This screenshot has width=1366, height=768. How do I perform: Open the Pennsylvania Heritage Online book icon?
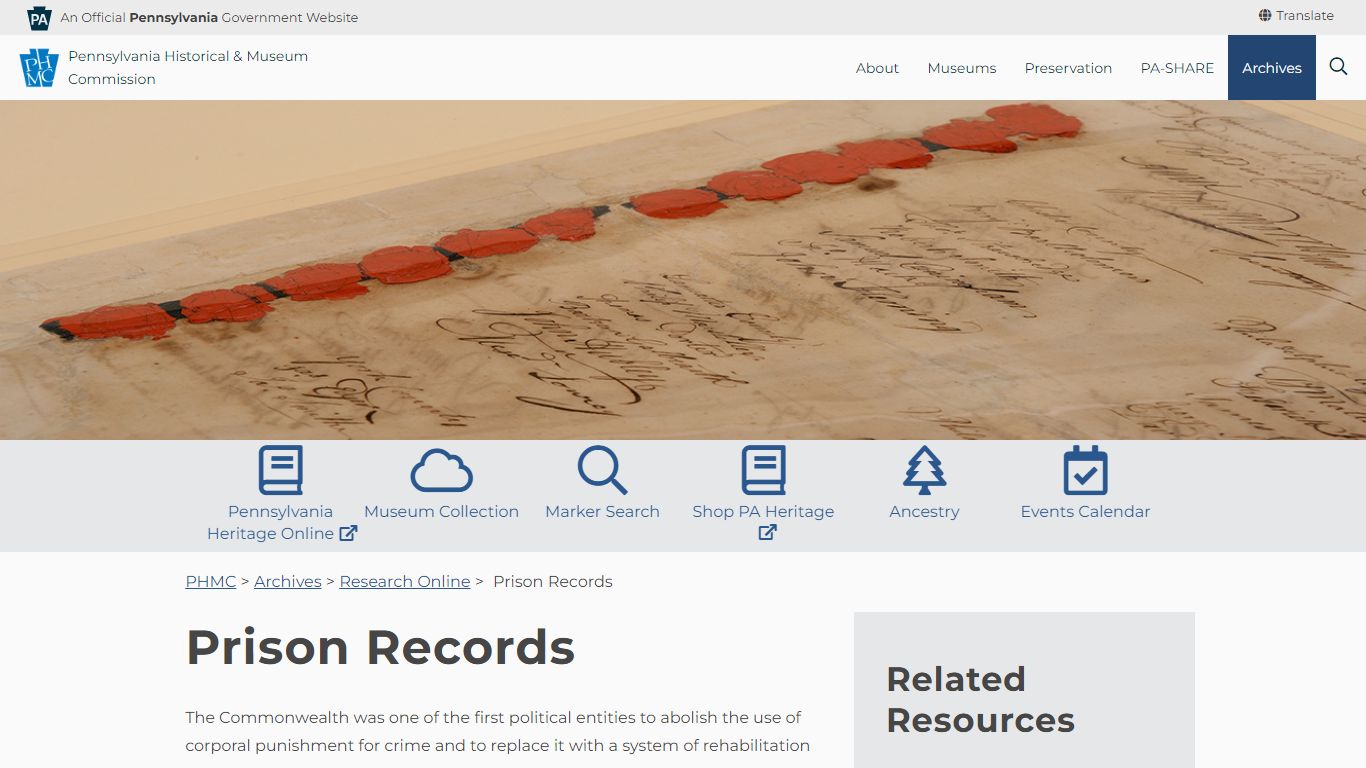pos(281,468)
